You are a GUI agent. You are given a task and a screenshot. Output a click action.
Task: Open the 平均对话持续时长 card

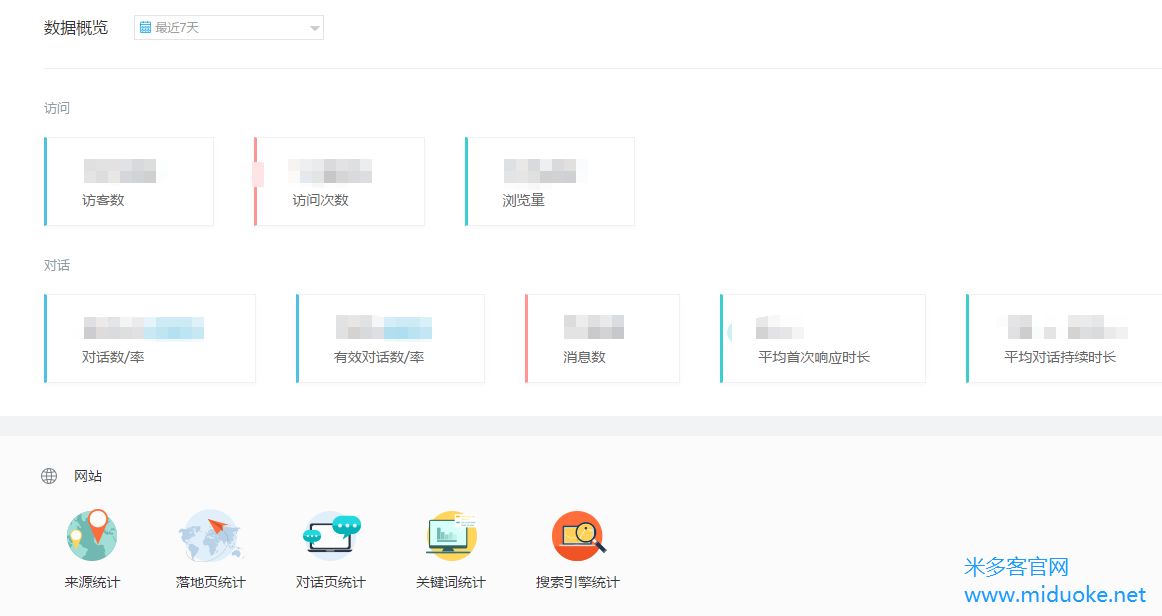tap(1064, 339)
